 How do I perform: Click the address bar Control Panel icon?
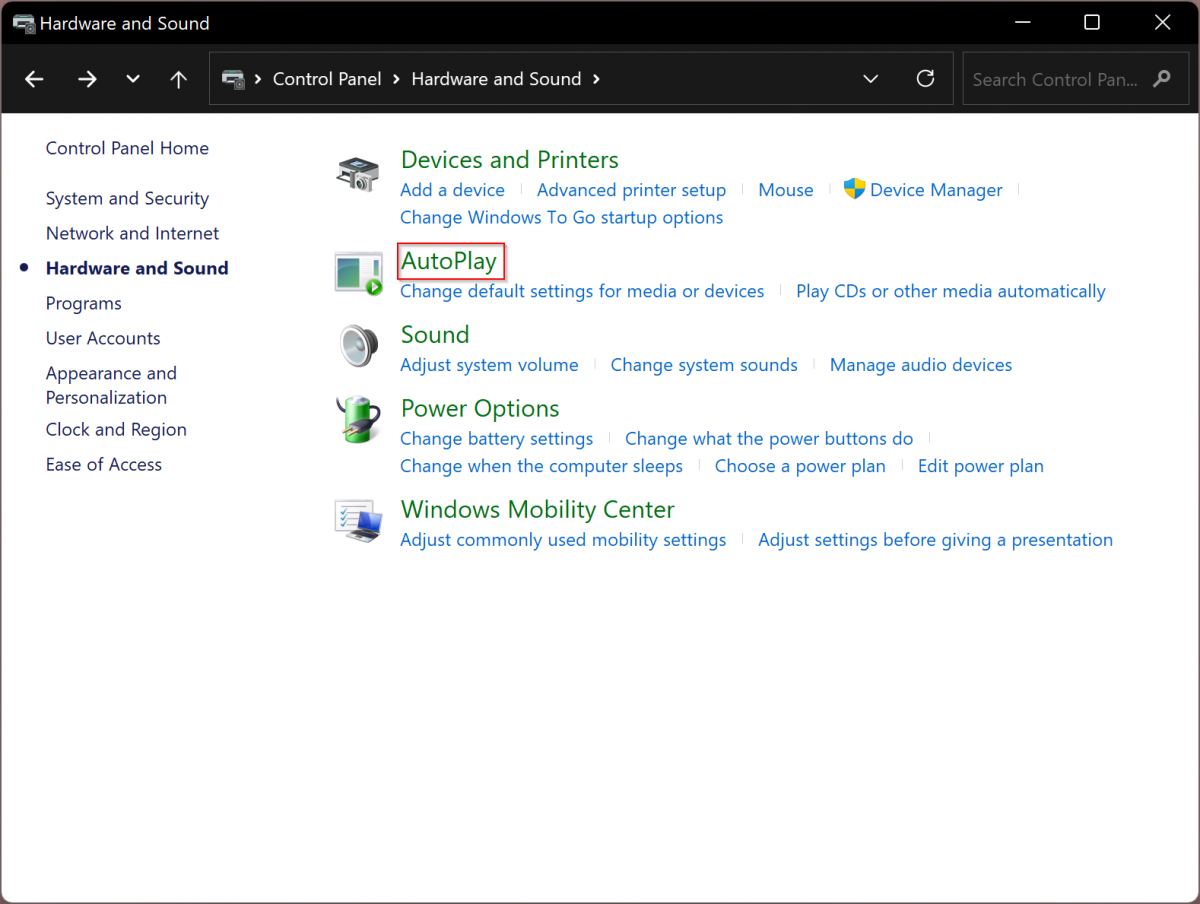coord(233,79)
